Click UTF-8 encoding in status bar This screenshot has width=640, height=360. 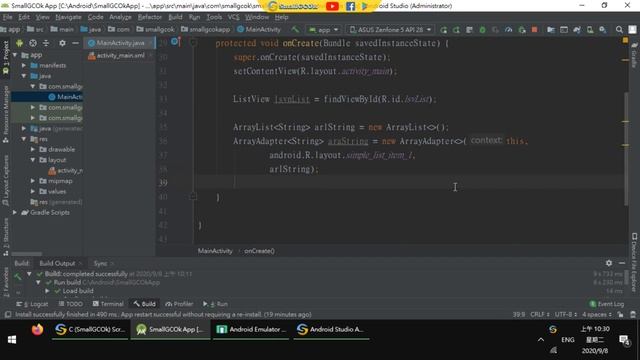[566, 314]
